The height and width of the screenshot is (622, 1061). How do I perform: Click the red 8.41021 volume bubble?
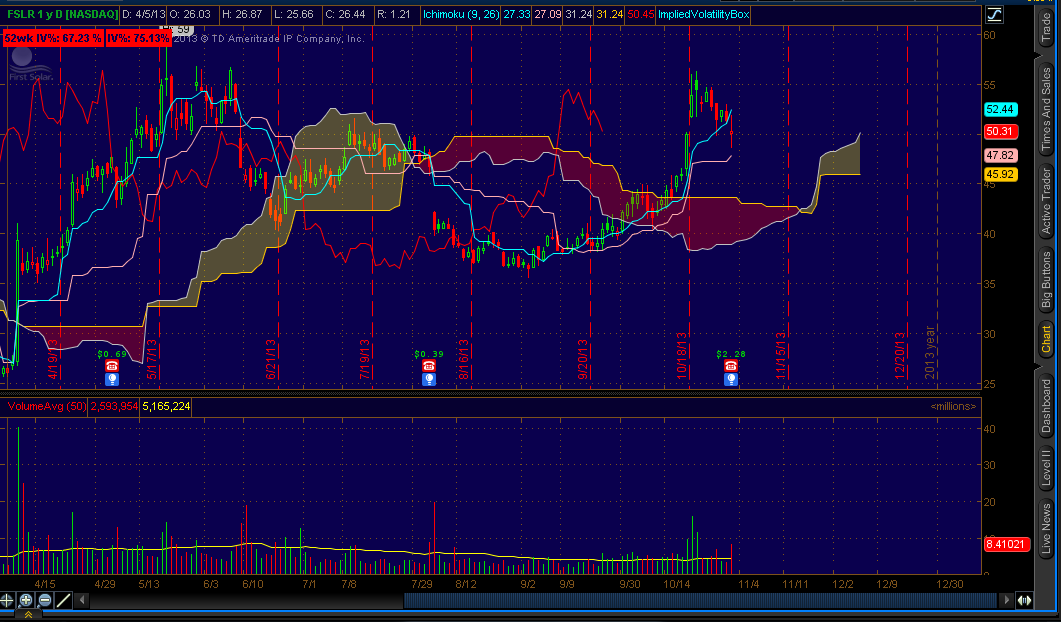coord(1006,544)
